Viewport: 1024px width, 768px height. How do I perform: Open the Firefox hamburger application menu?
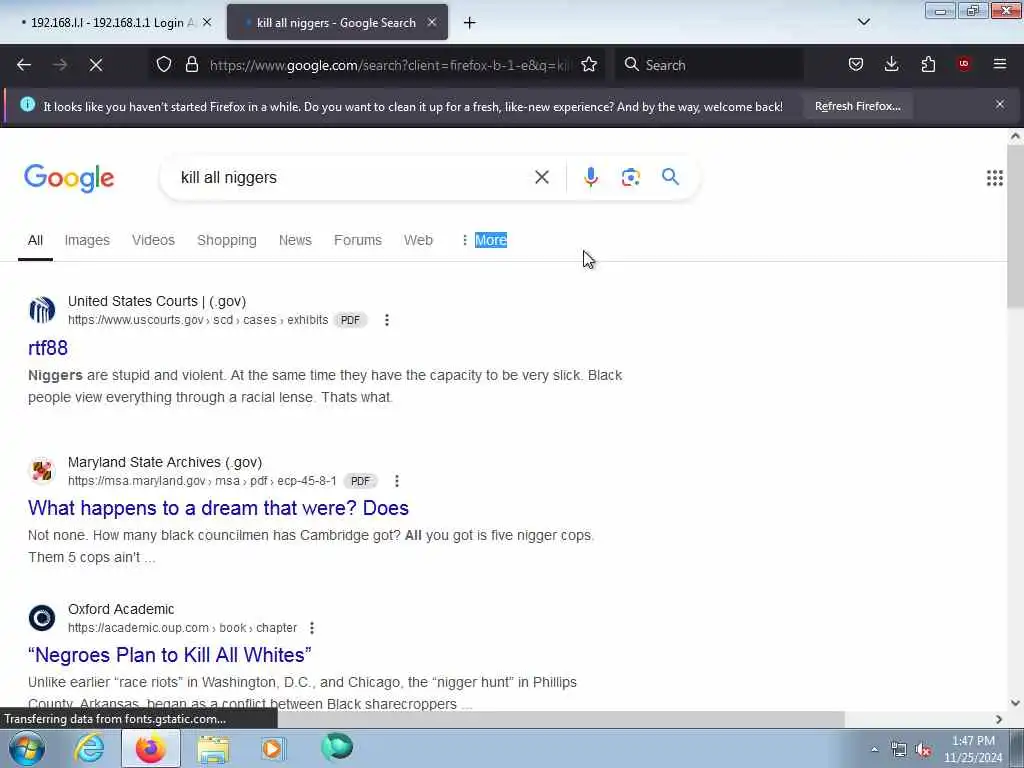pos(999,64)
